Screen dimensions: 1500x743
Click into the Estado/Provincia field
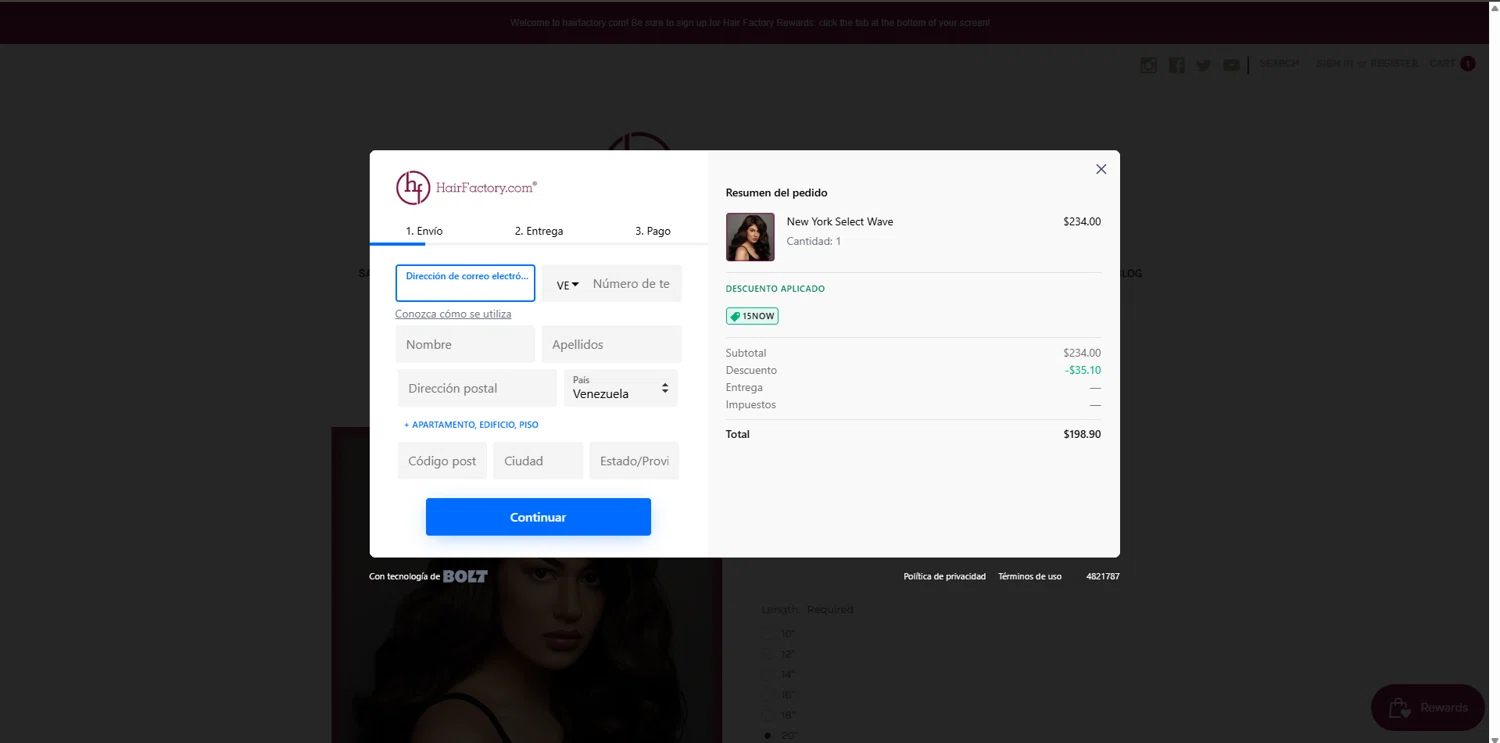coord(634,461)
